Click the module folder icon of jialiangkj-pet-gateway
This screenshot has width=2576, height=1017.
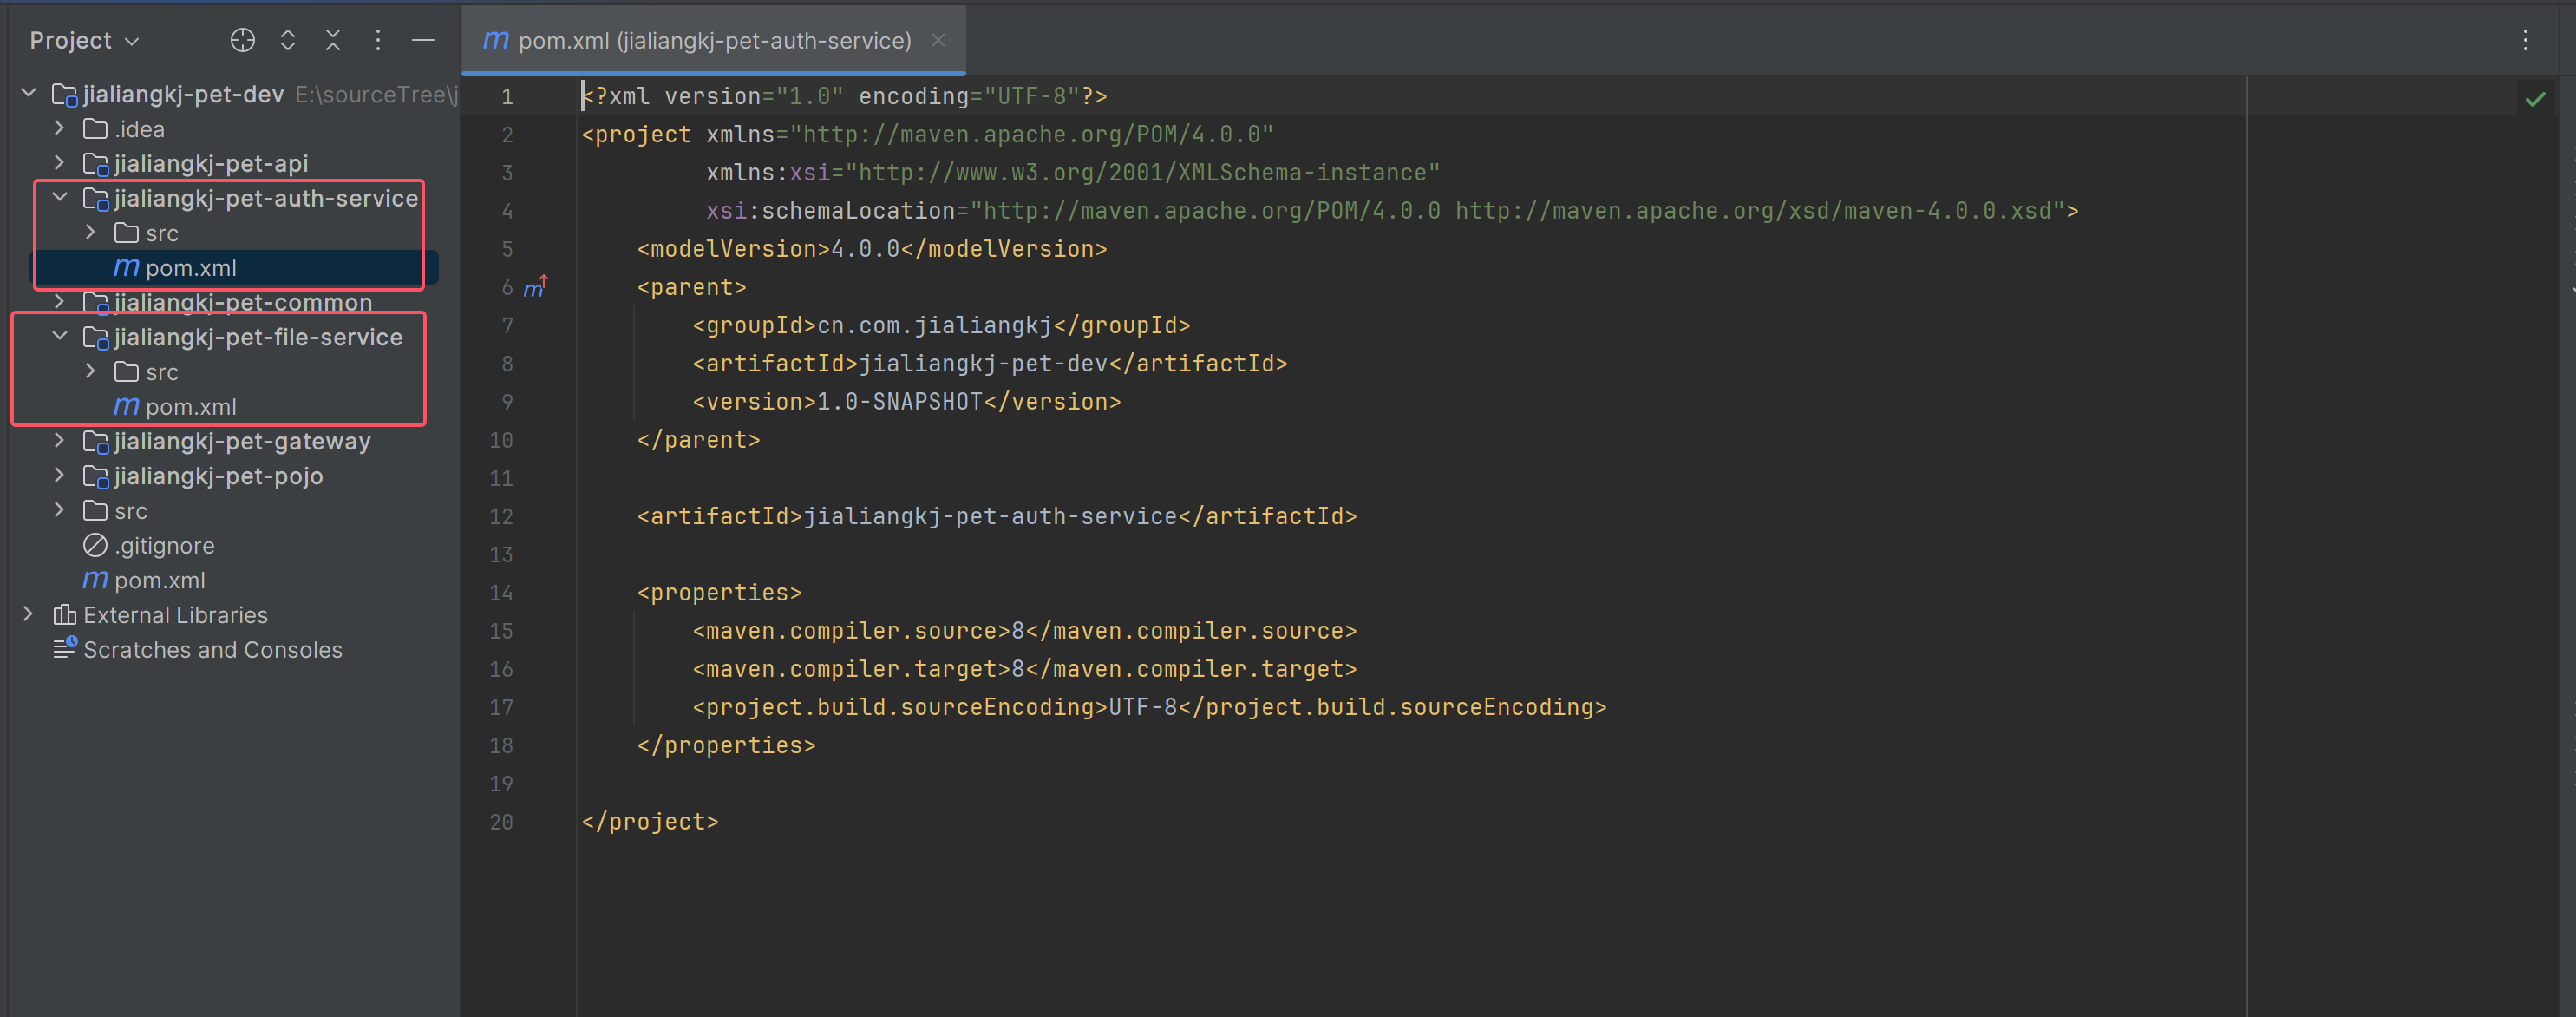click(96, 442)
